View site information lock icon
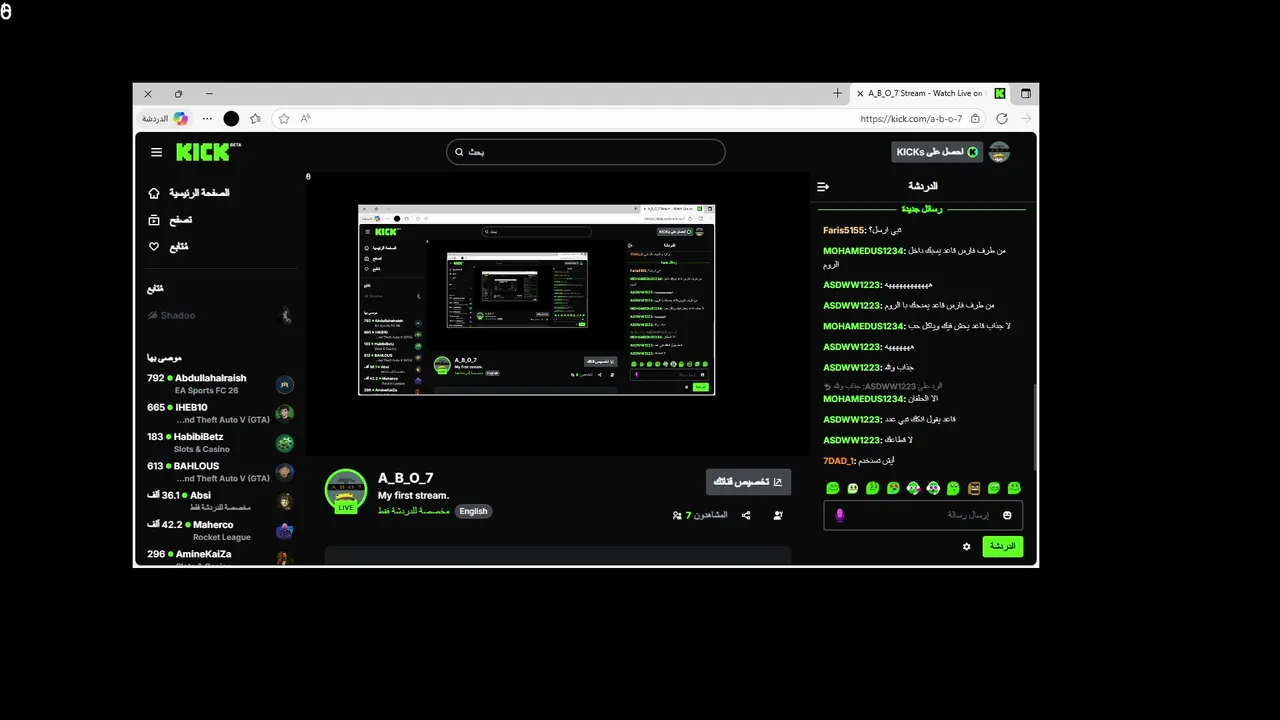 coord(975,118)
